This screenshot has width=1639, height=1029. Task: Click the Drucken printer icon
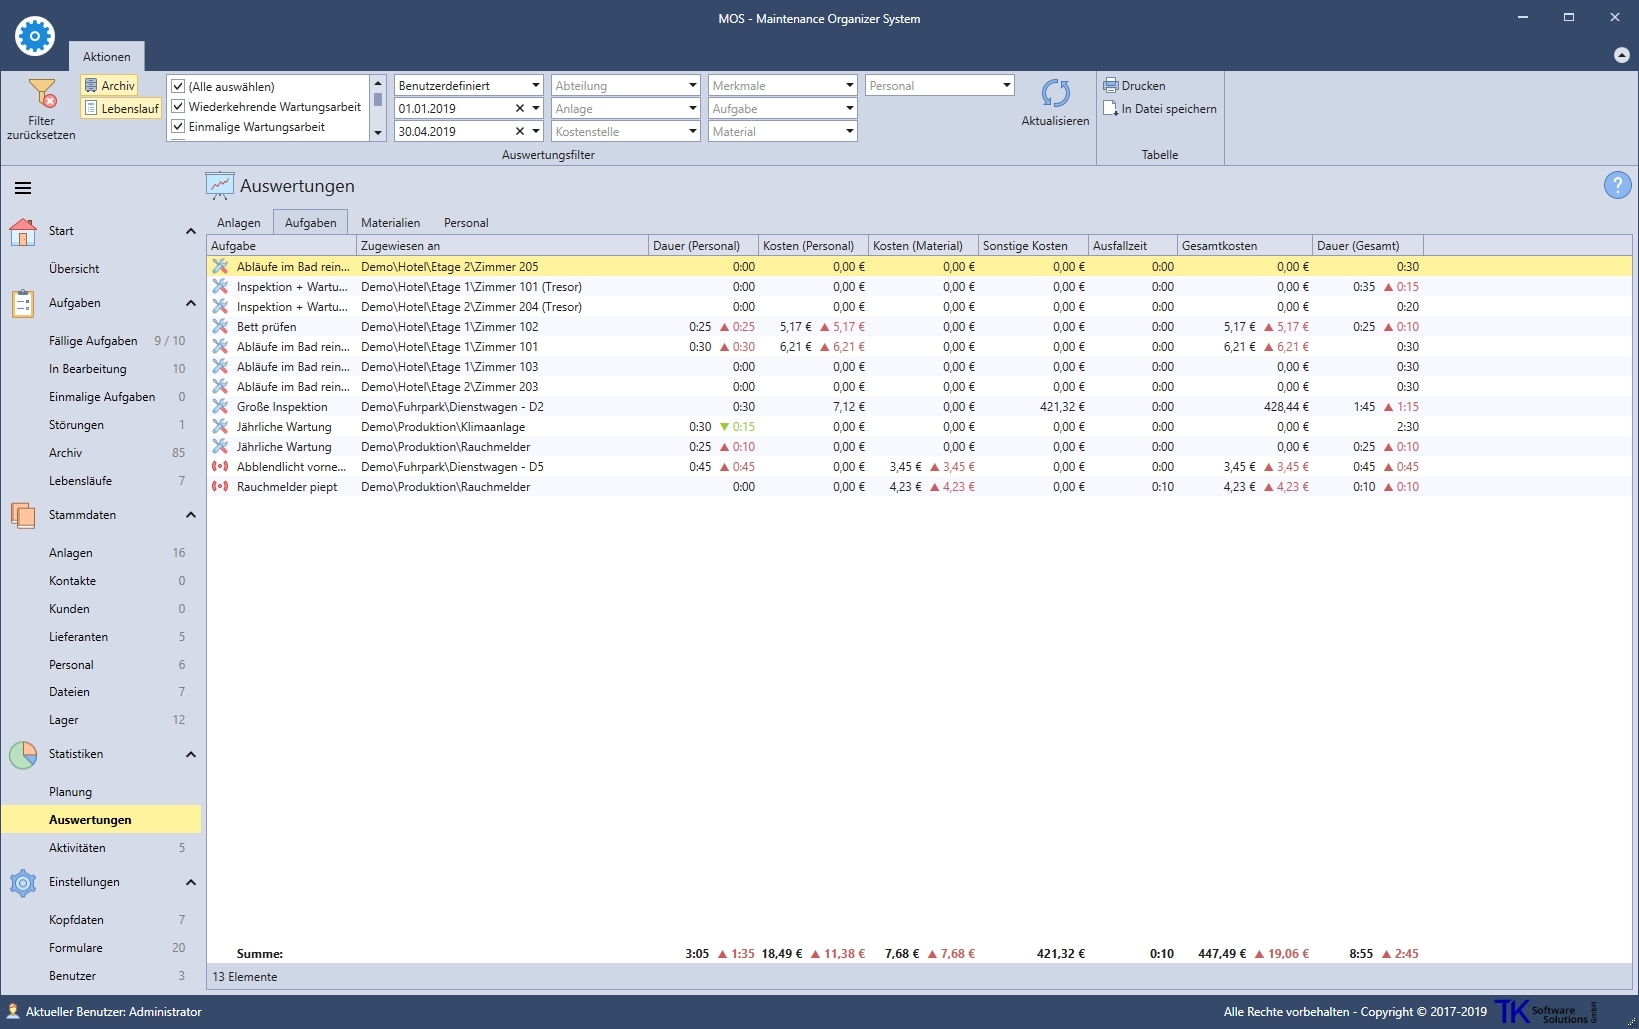click(x=1110, y=86)
